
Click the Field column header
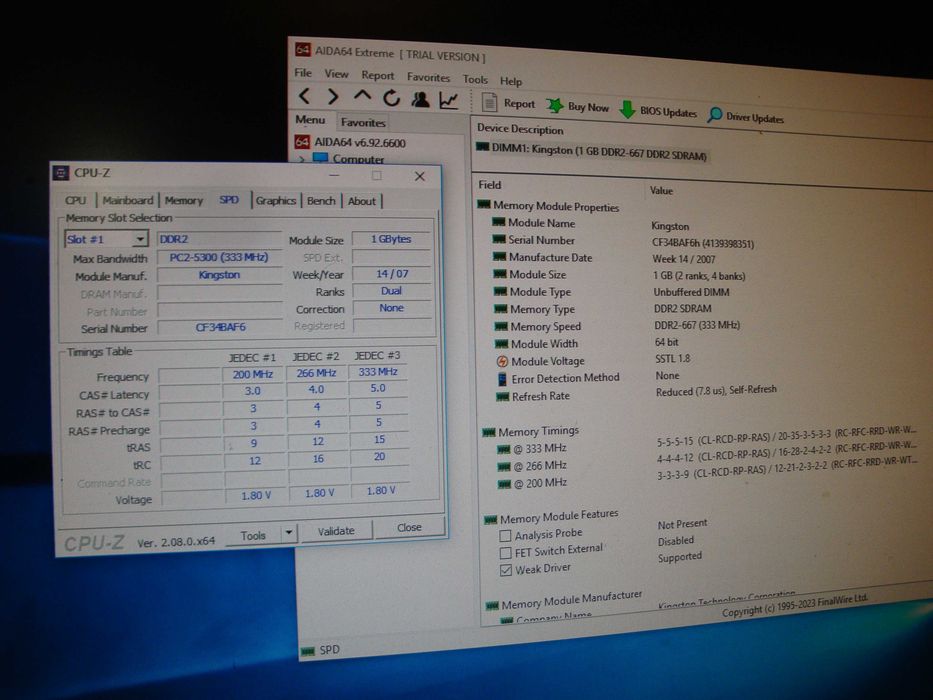(490, 185)
